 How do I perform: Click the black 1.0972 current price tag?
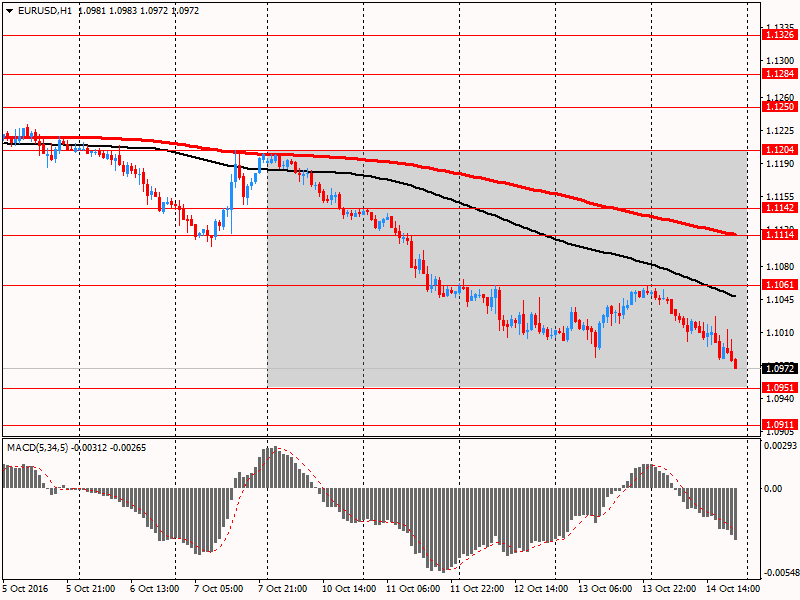click(779, 368)
